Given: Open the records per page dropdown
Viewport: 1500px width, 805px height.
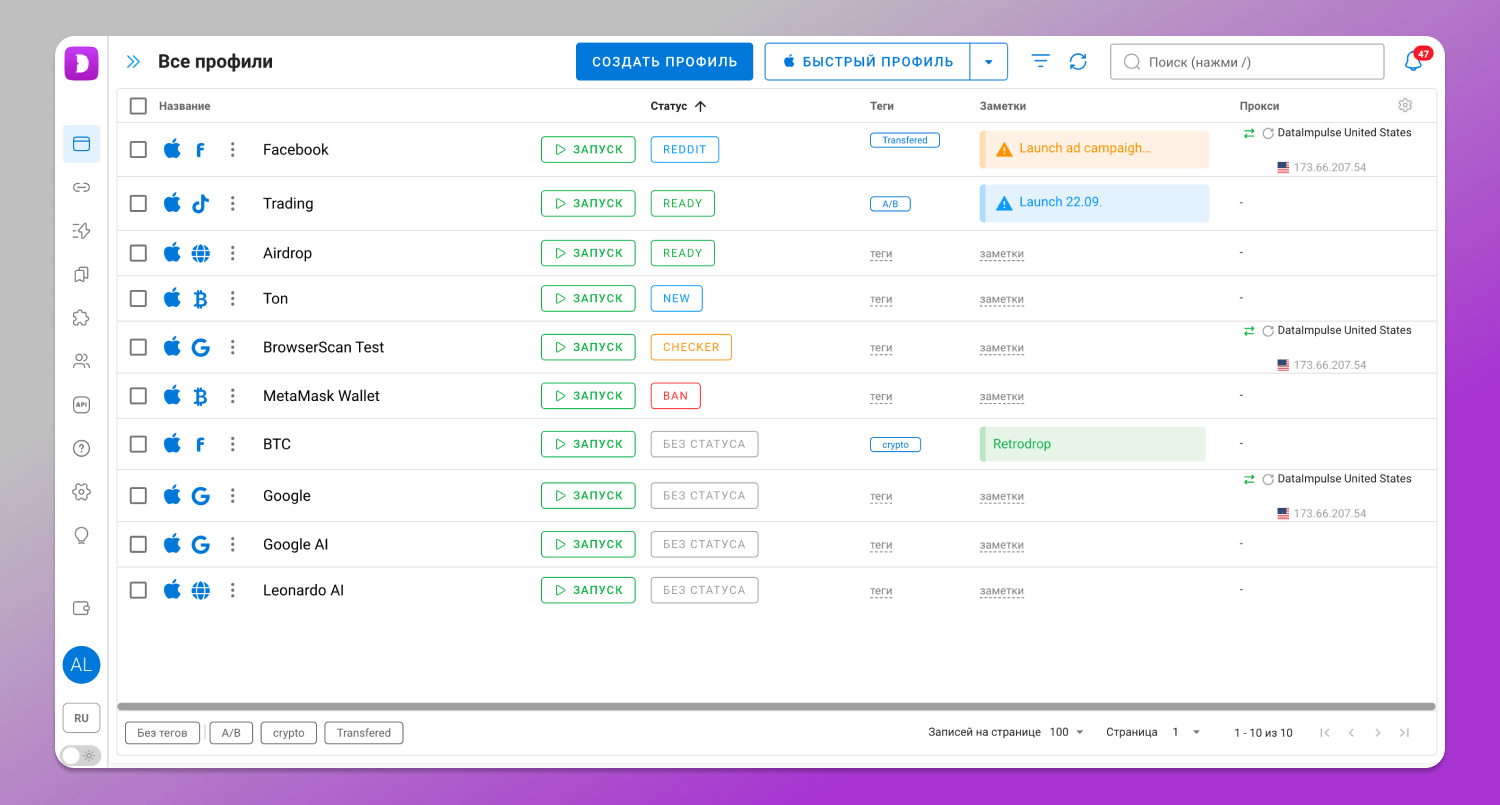Looking at the screenshot, I should click(x=1067, y=732).
